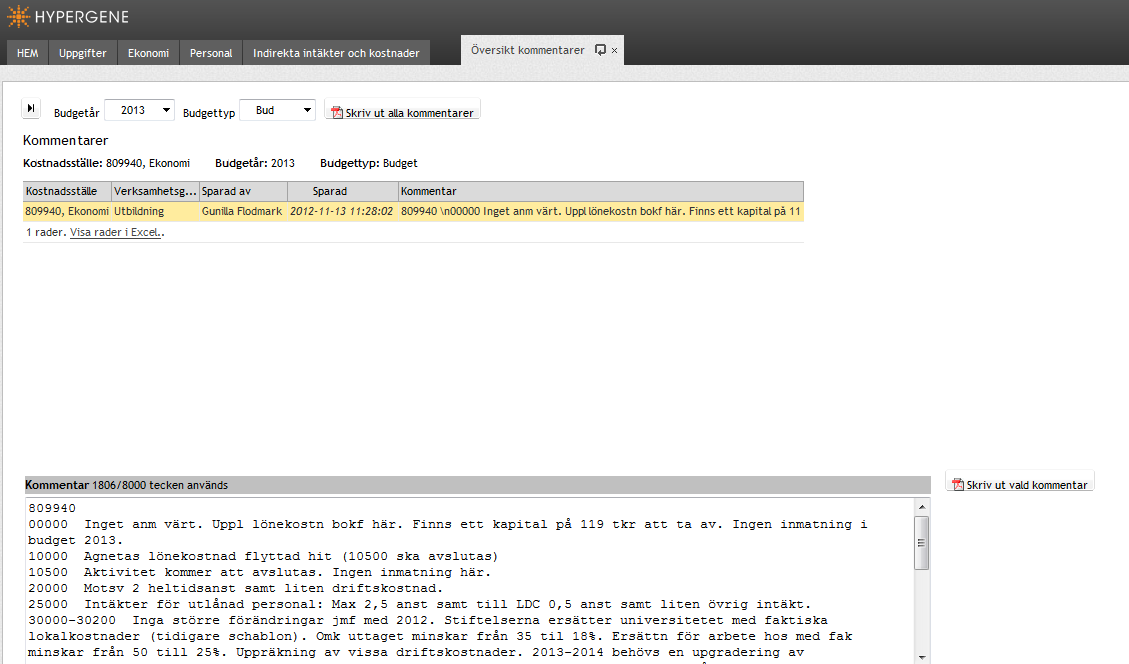Click the 'Kommentar 1806/8000 tecken används' bar
This screenshot has width=1129, height=664.
click(x=477, y=485)
